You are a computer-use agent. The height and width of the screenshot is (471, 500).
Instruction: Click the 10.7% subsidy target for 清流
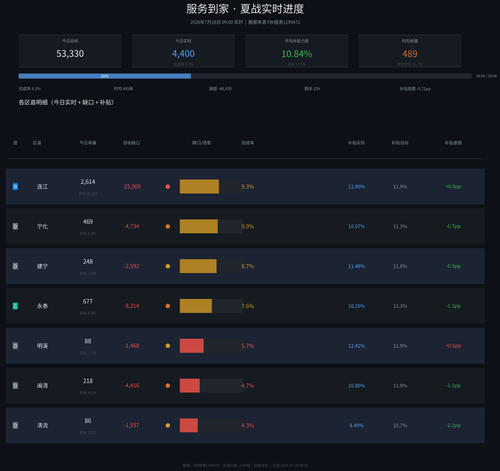[x=400, y=425]
